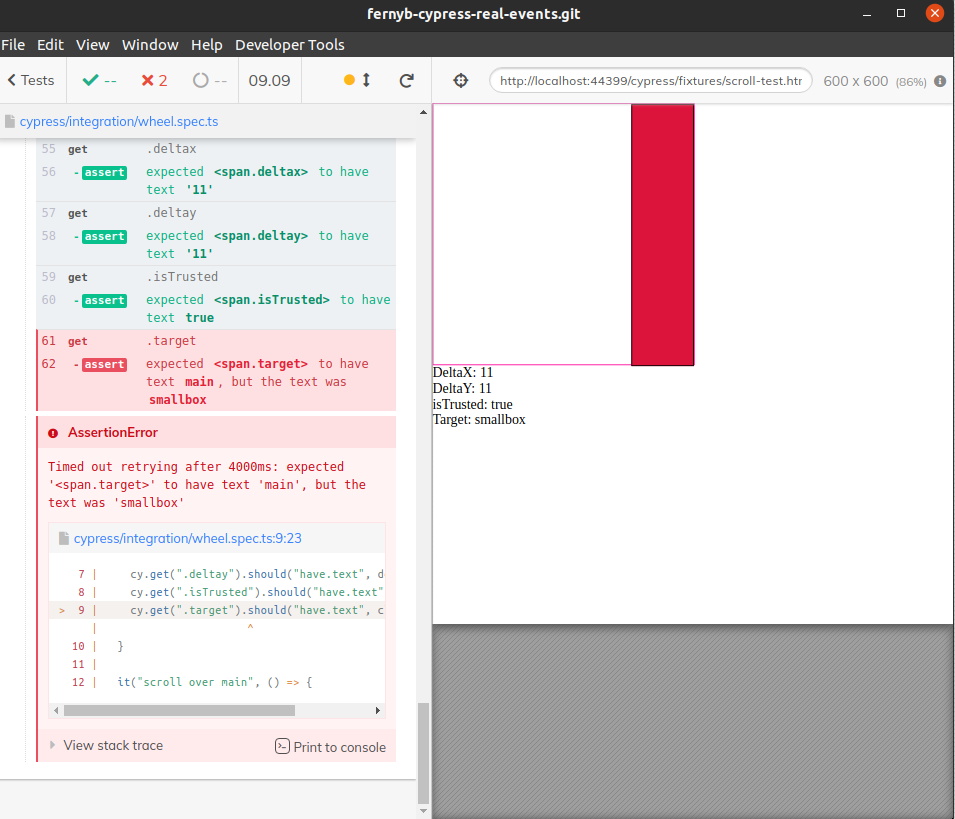
Task: Click the 'DeltaY: 11' text in preview
Action: 462,388
